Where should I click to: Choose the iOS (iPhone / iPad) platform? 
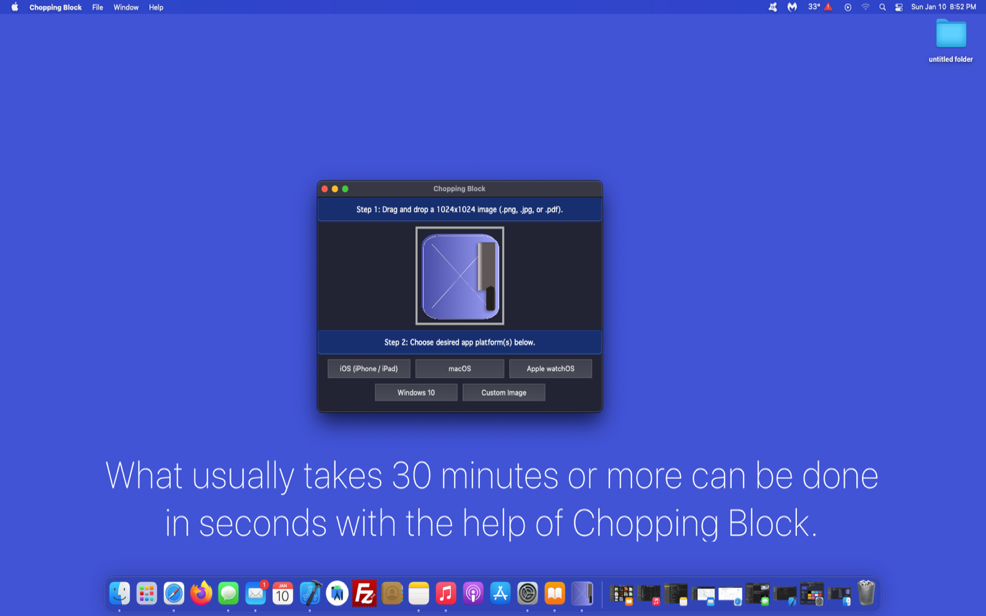point(368,368)
